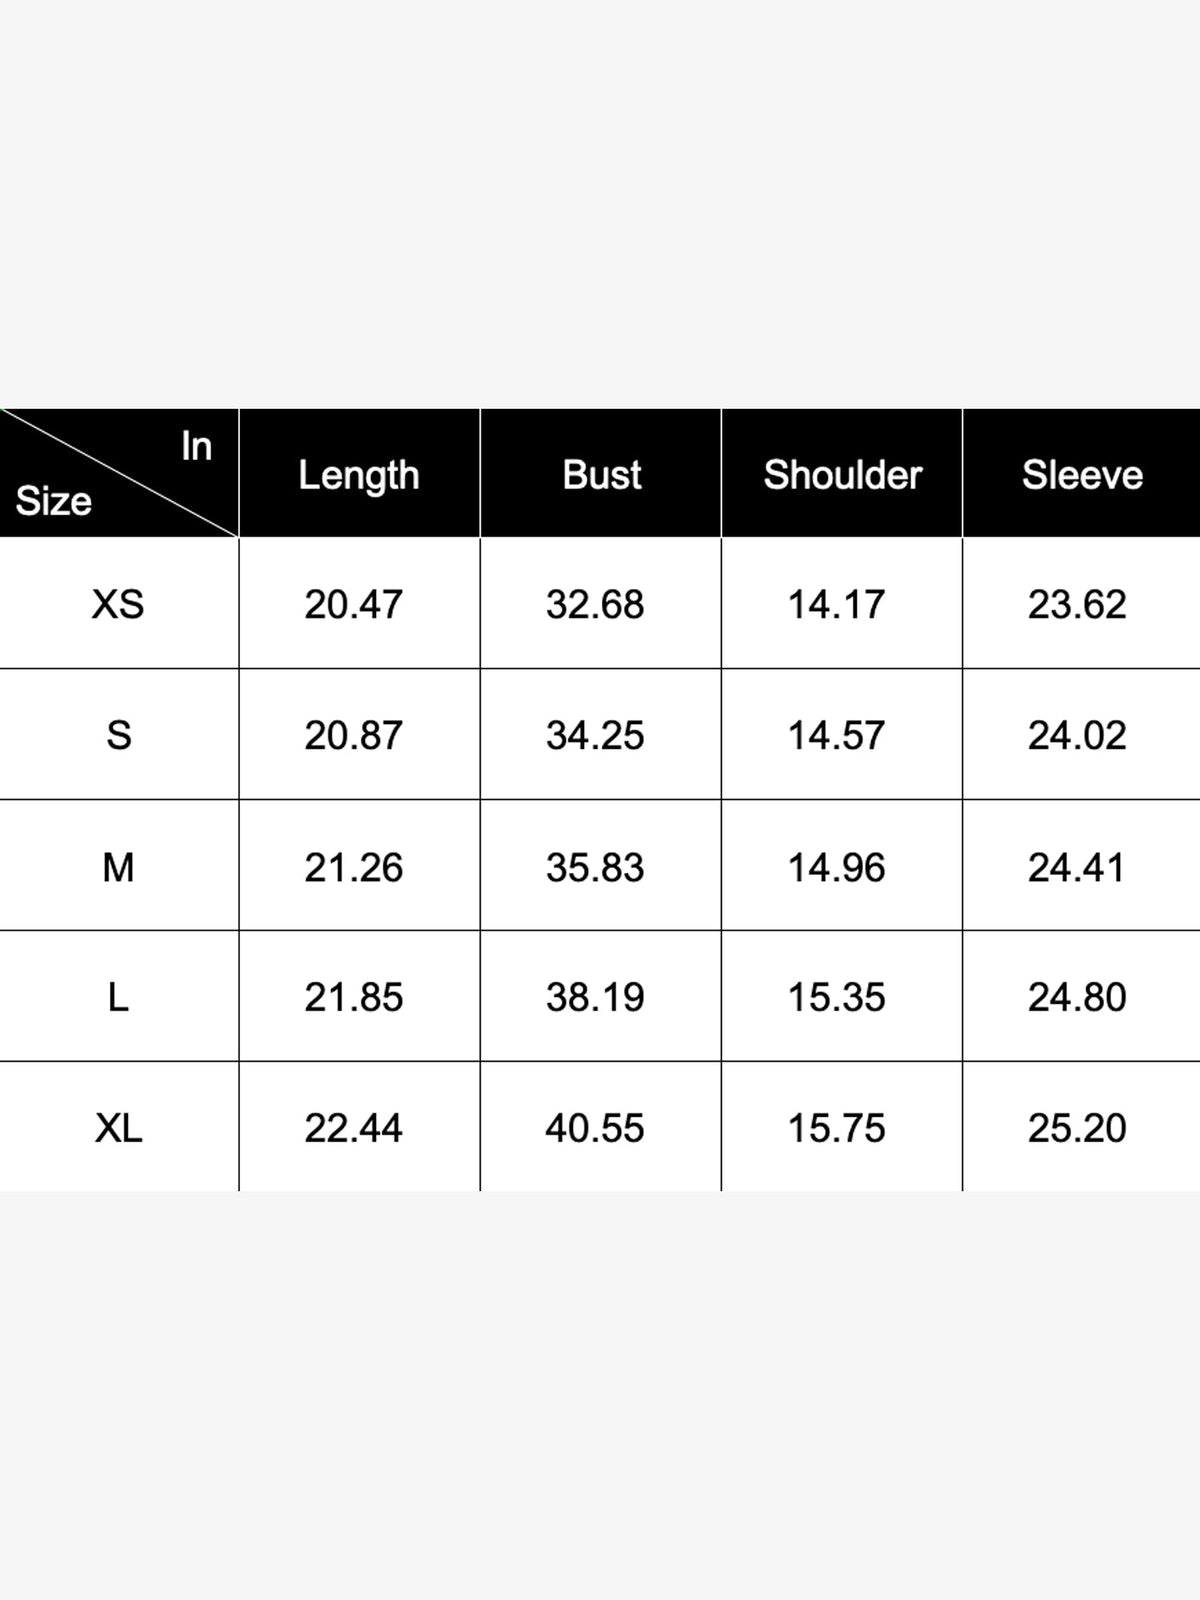Select the XS size row label
This screenshot has width=1200, height=1600.
click(x=118, y=604)
